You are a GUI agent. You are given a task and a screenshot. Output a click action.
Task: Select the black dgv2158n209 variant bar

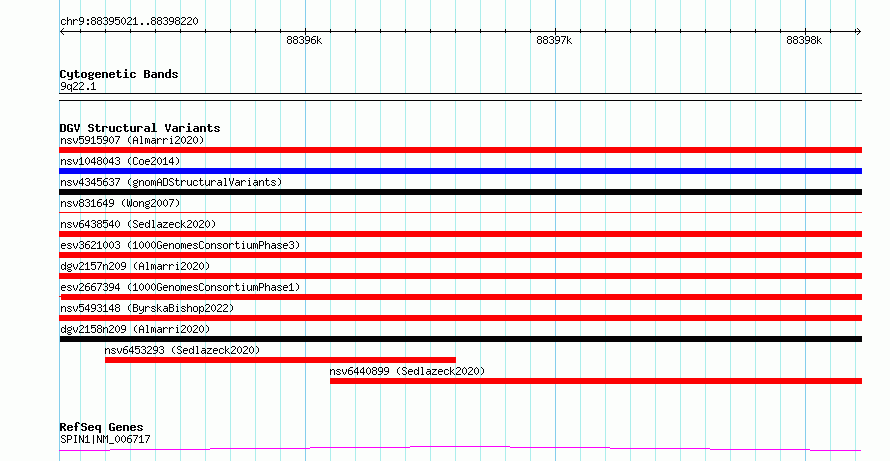461,339
